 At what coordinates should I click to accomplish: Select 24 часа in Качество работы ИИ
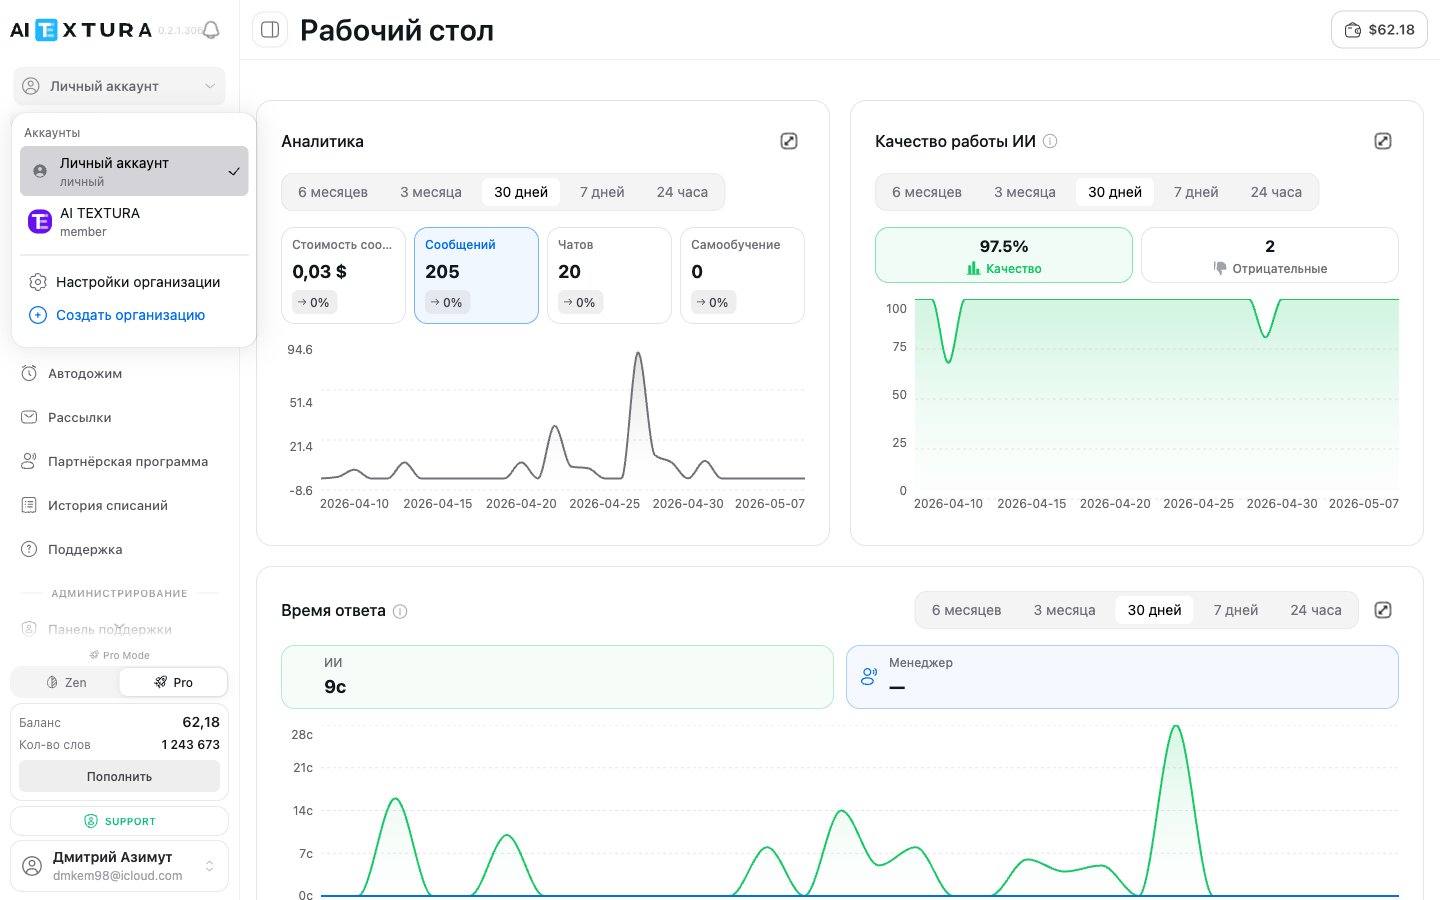click(x=1276, y=192)
